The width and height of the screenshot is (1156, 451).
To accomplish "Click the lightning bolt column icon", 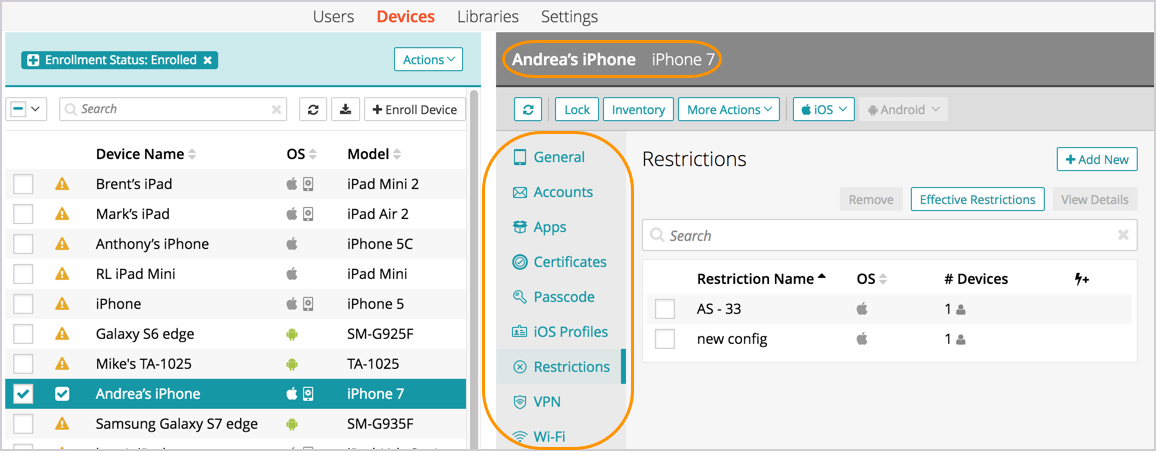I will pos(1081,280).
